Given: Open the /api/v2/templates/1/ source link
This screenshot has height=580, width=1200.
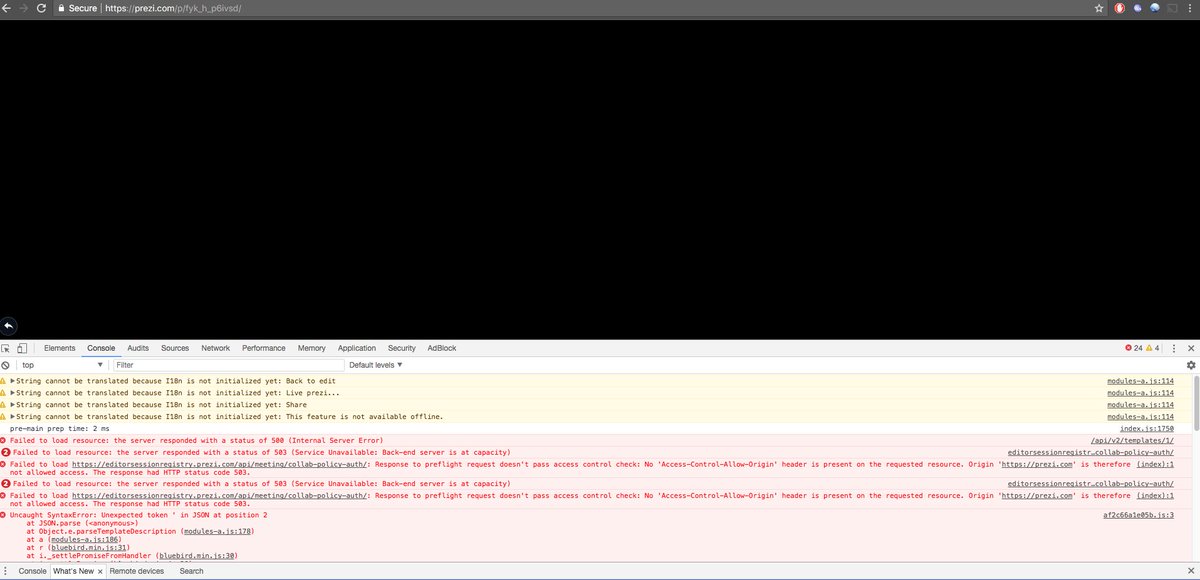Looking at the screenshot, I should point(1132,440).
